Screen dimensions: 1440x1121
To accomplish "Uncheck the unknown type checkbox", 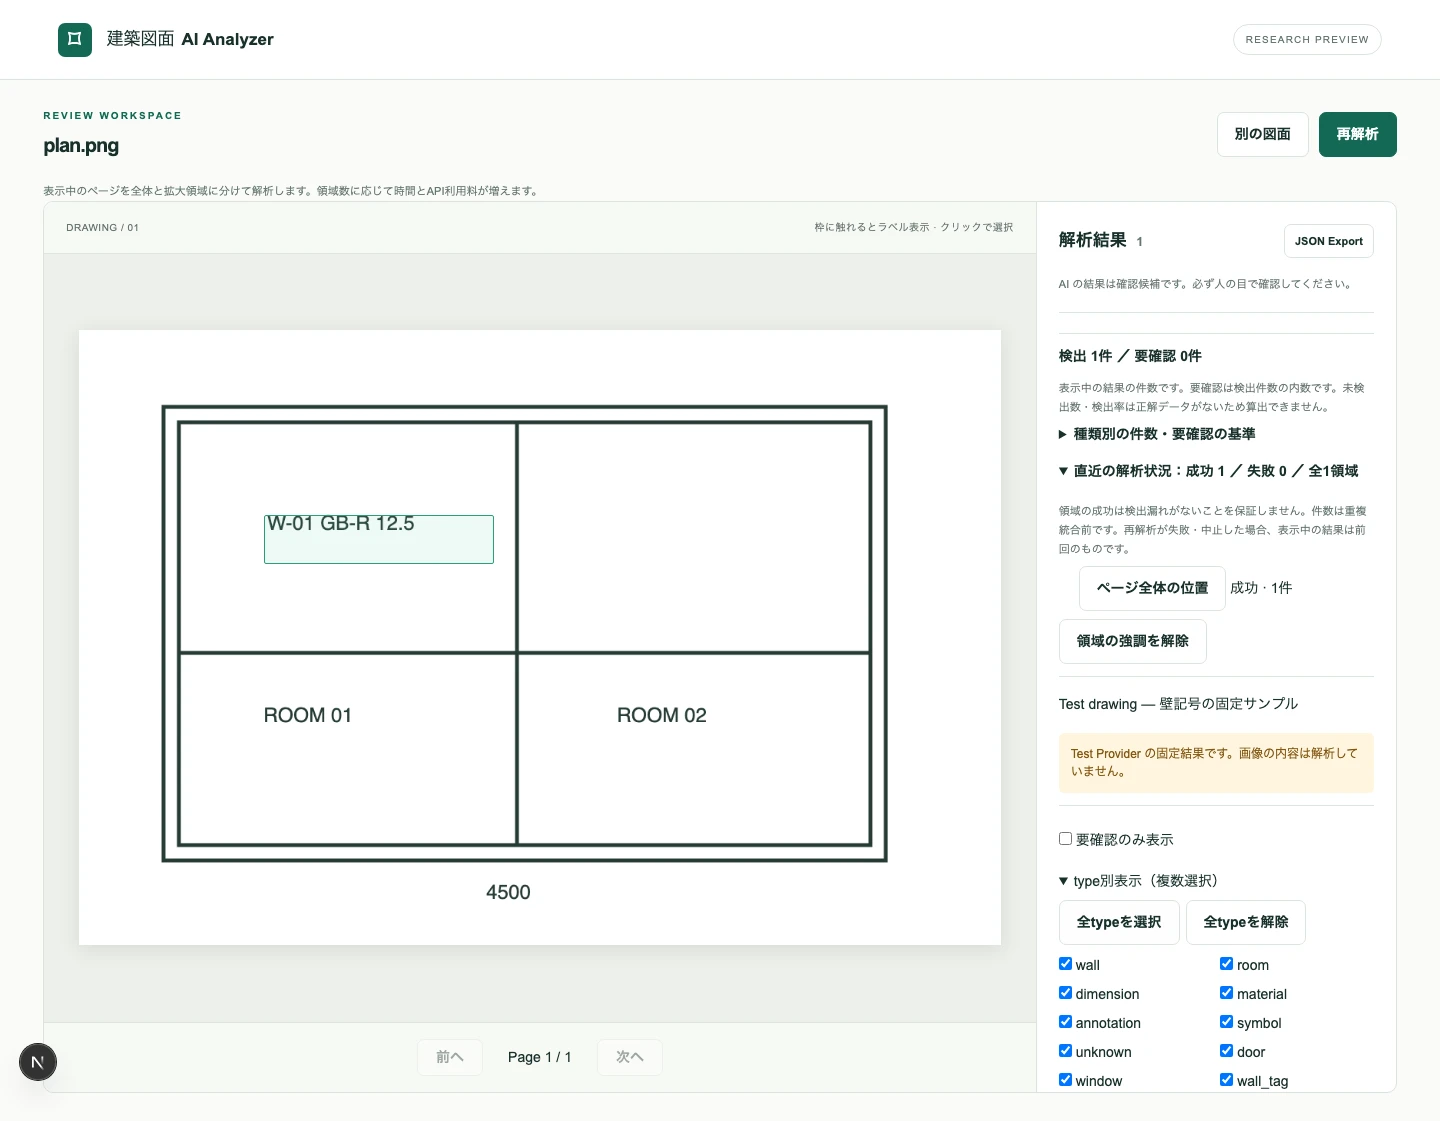I will [1065, 1051].
